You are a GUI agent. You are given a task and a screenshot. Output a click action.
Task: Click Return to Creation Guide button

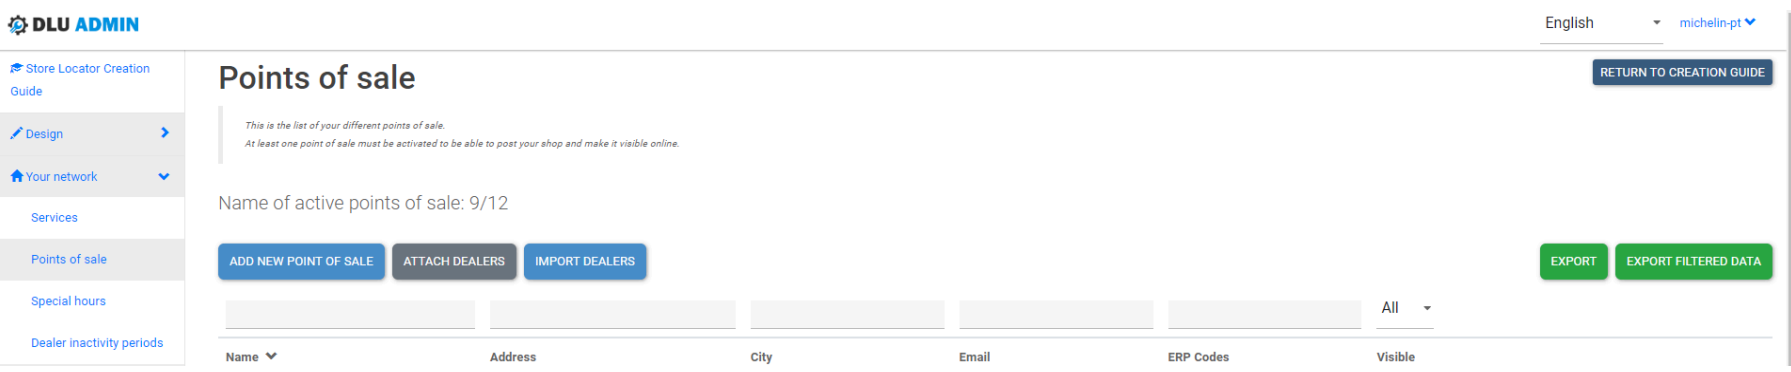pos(1682,72)
